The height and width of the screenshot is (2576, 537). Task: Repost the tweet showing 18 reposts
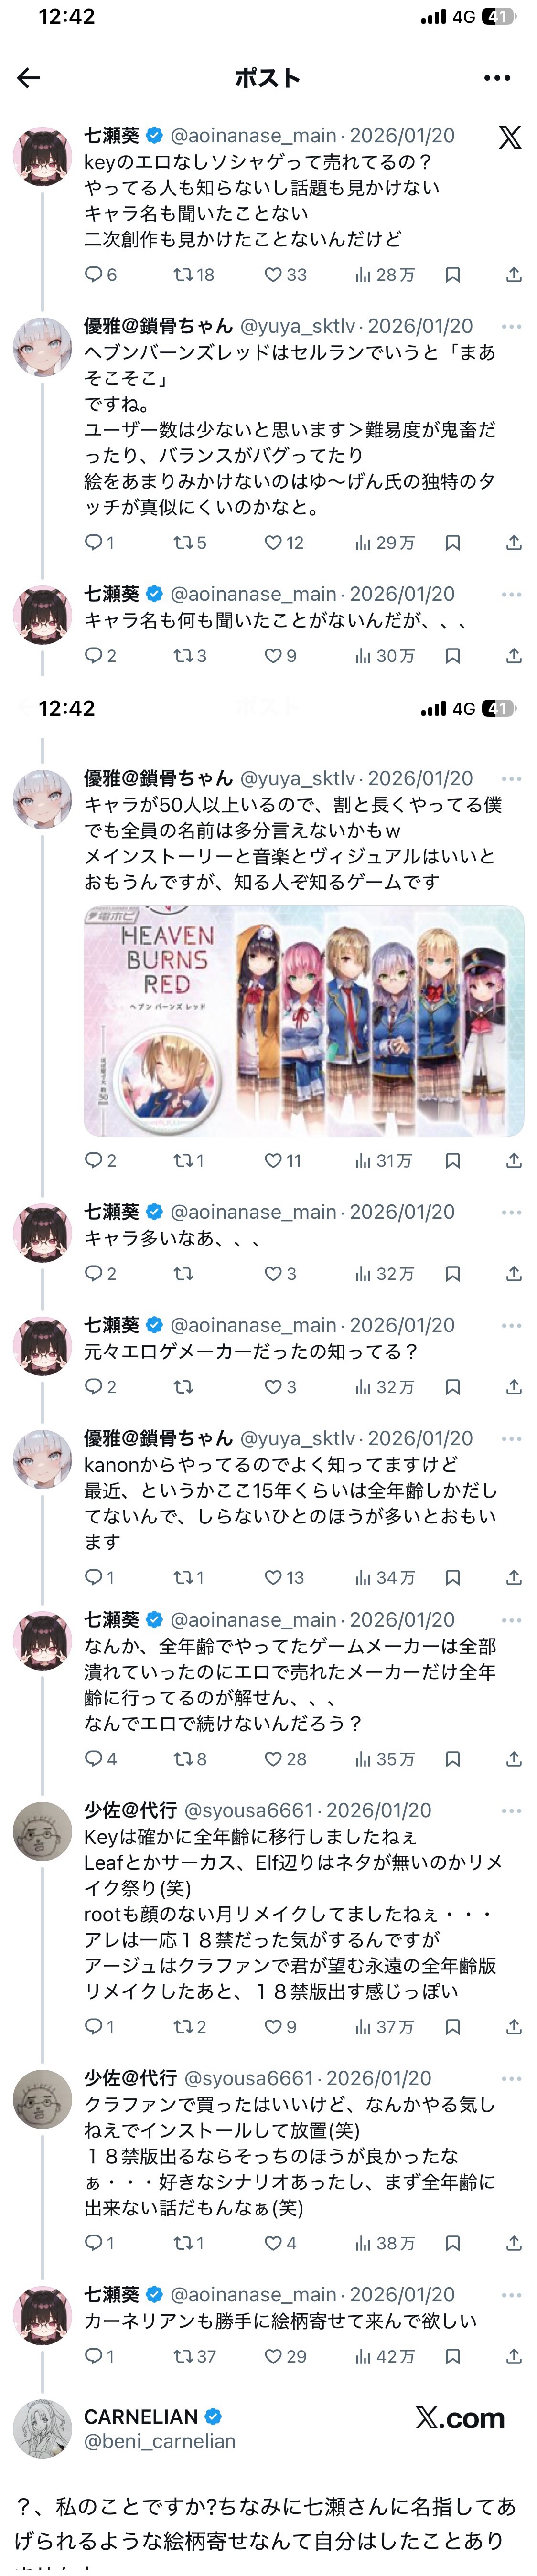pyautogui.click(x=194, y=275)
